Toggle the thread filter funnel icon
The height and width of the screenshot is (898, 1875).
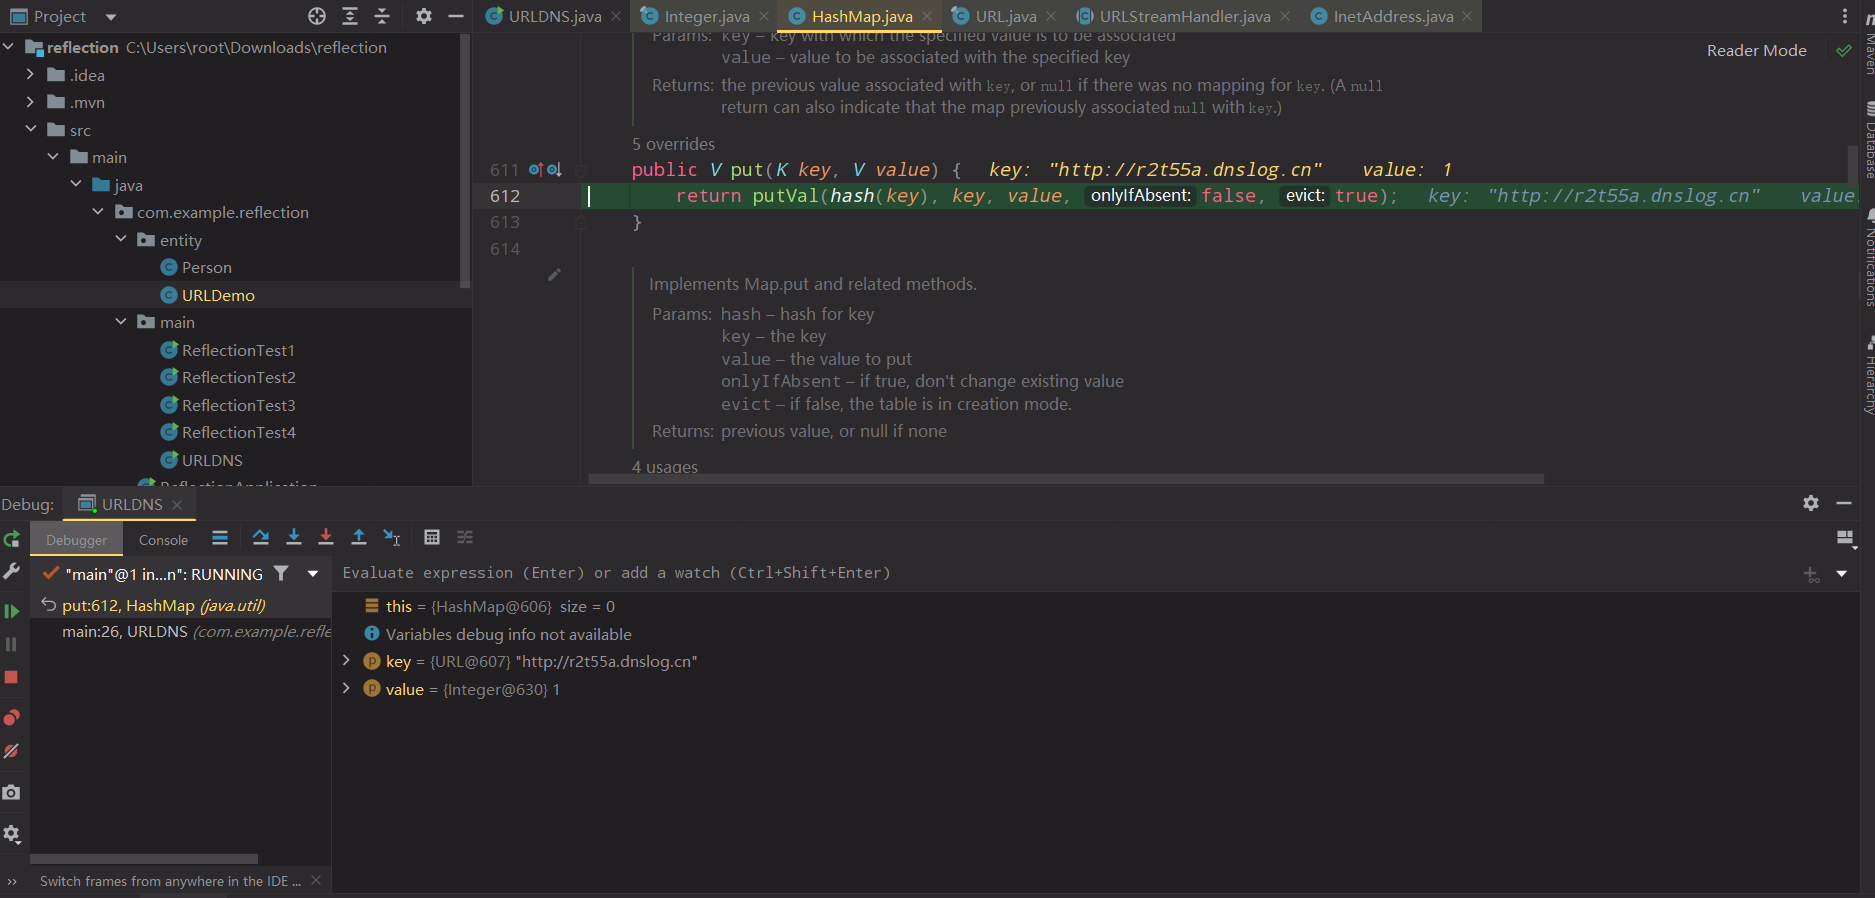click(x=282, y=574)
